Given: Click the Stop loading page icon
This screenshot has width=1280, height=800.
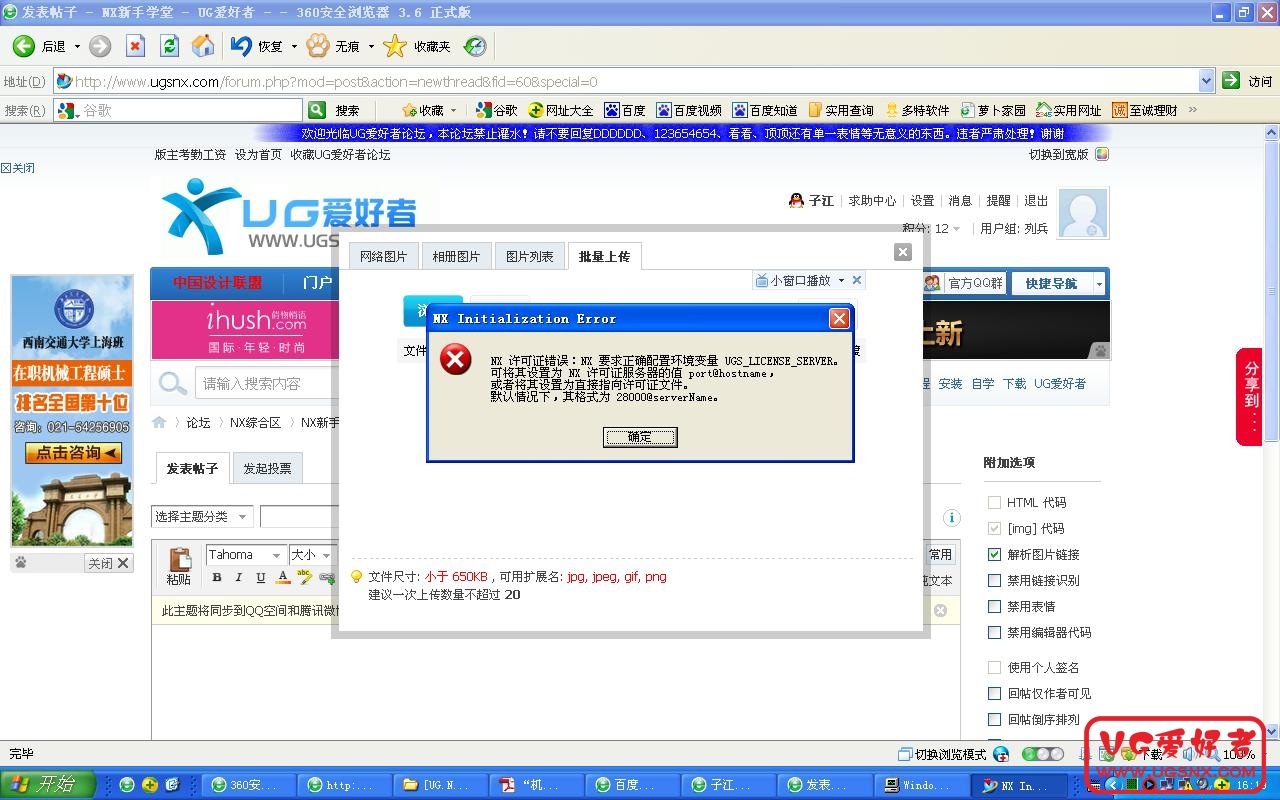Looking at the screenshot, I should click(x=135, y=46).
